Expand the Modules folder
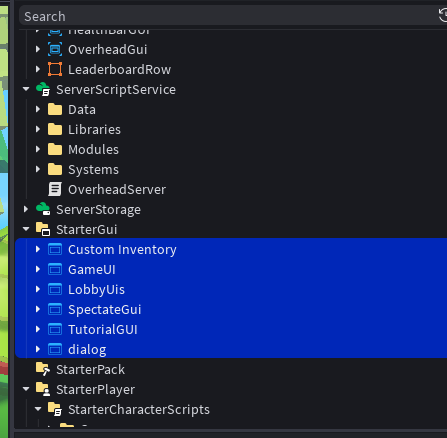This screenshot has width=447, height=438. [x=38, y=149]
